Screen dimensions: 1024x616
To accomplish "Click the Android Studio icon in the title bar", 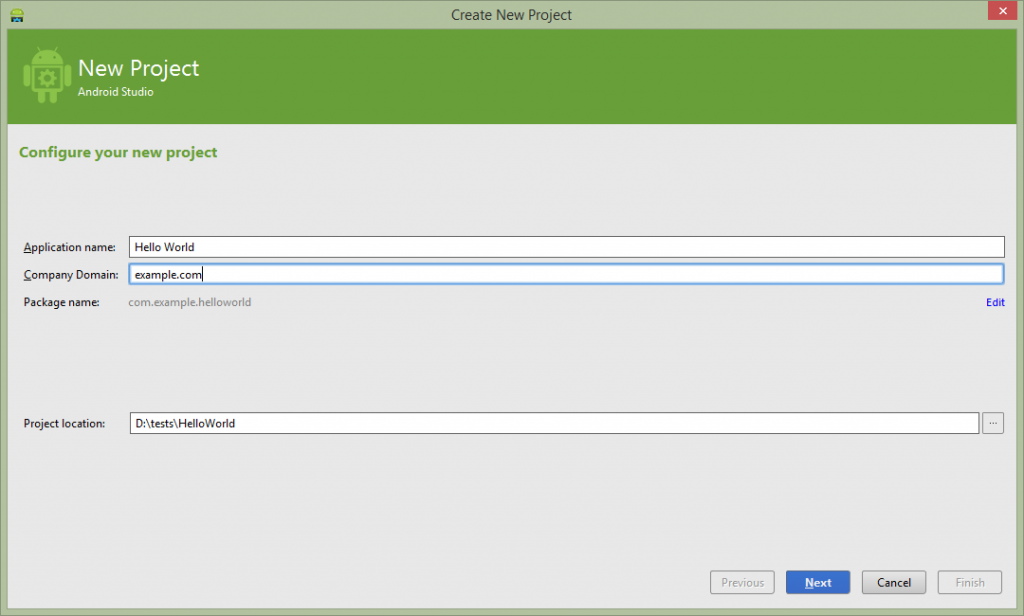I will (x=16, y=14).
